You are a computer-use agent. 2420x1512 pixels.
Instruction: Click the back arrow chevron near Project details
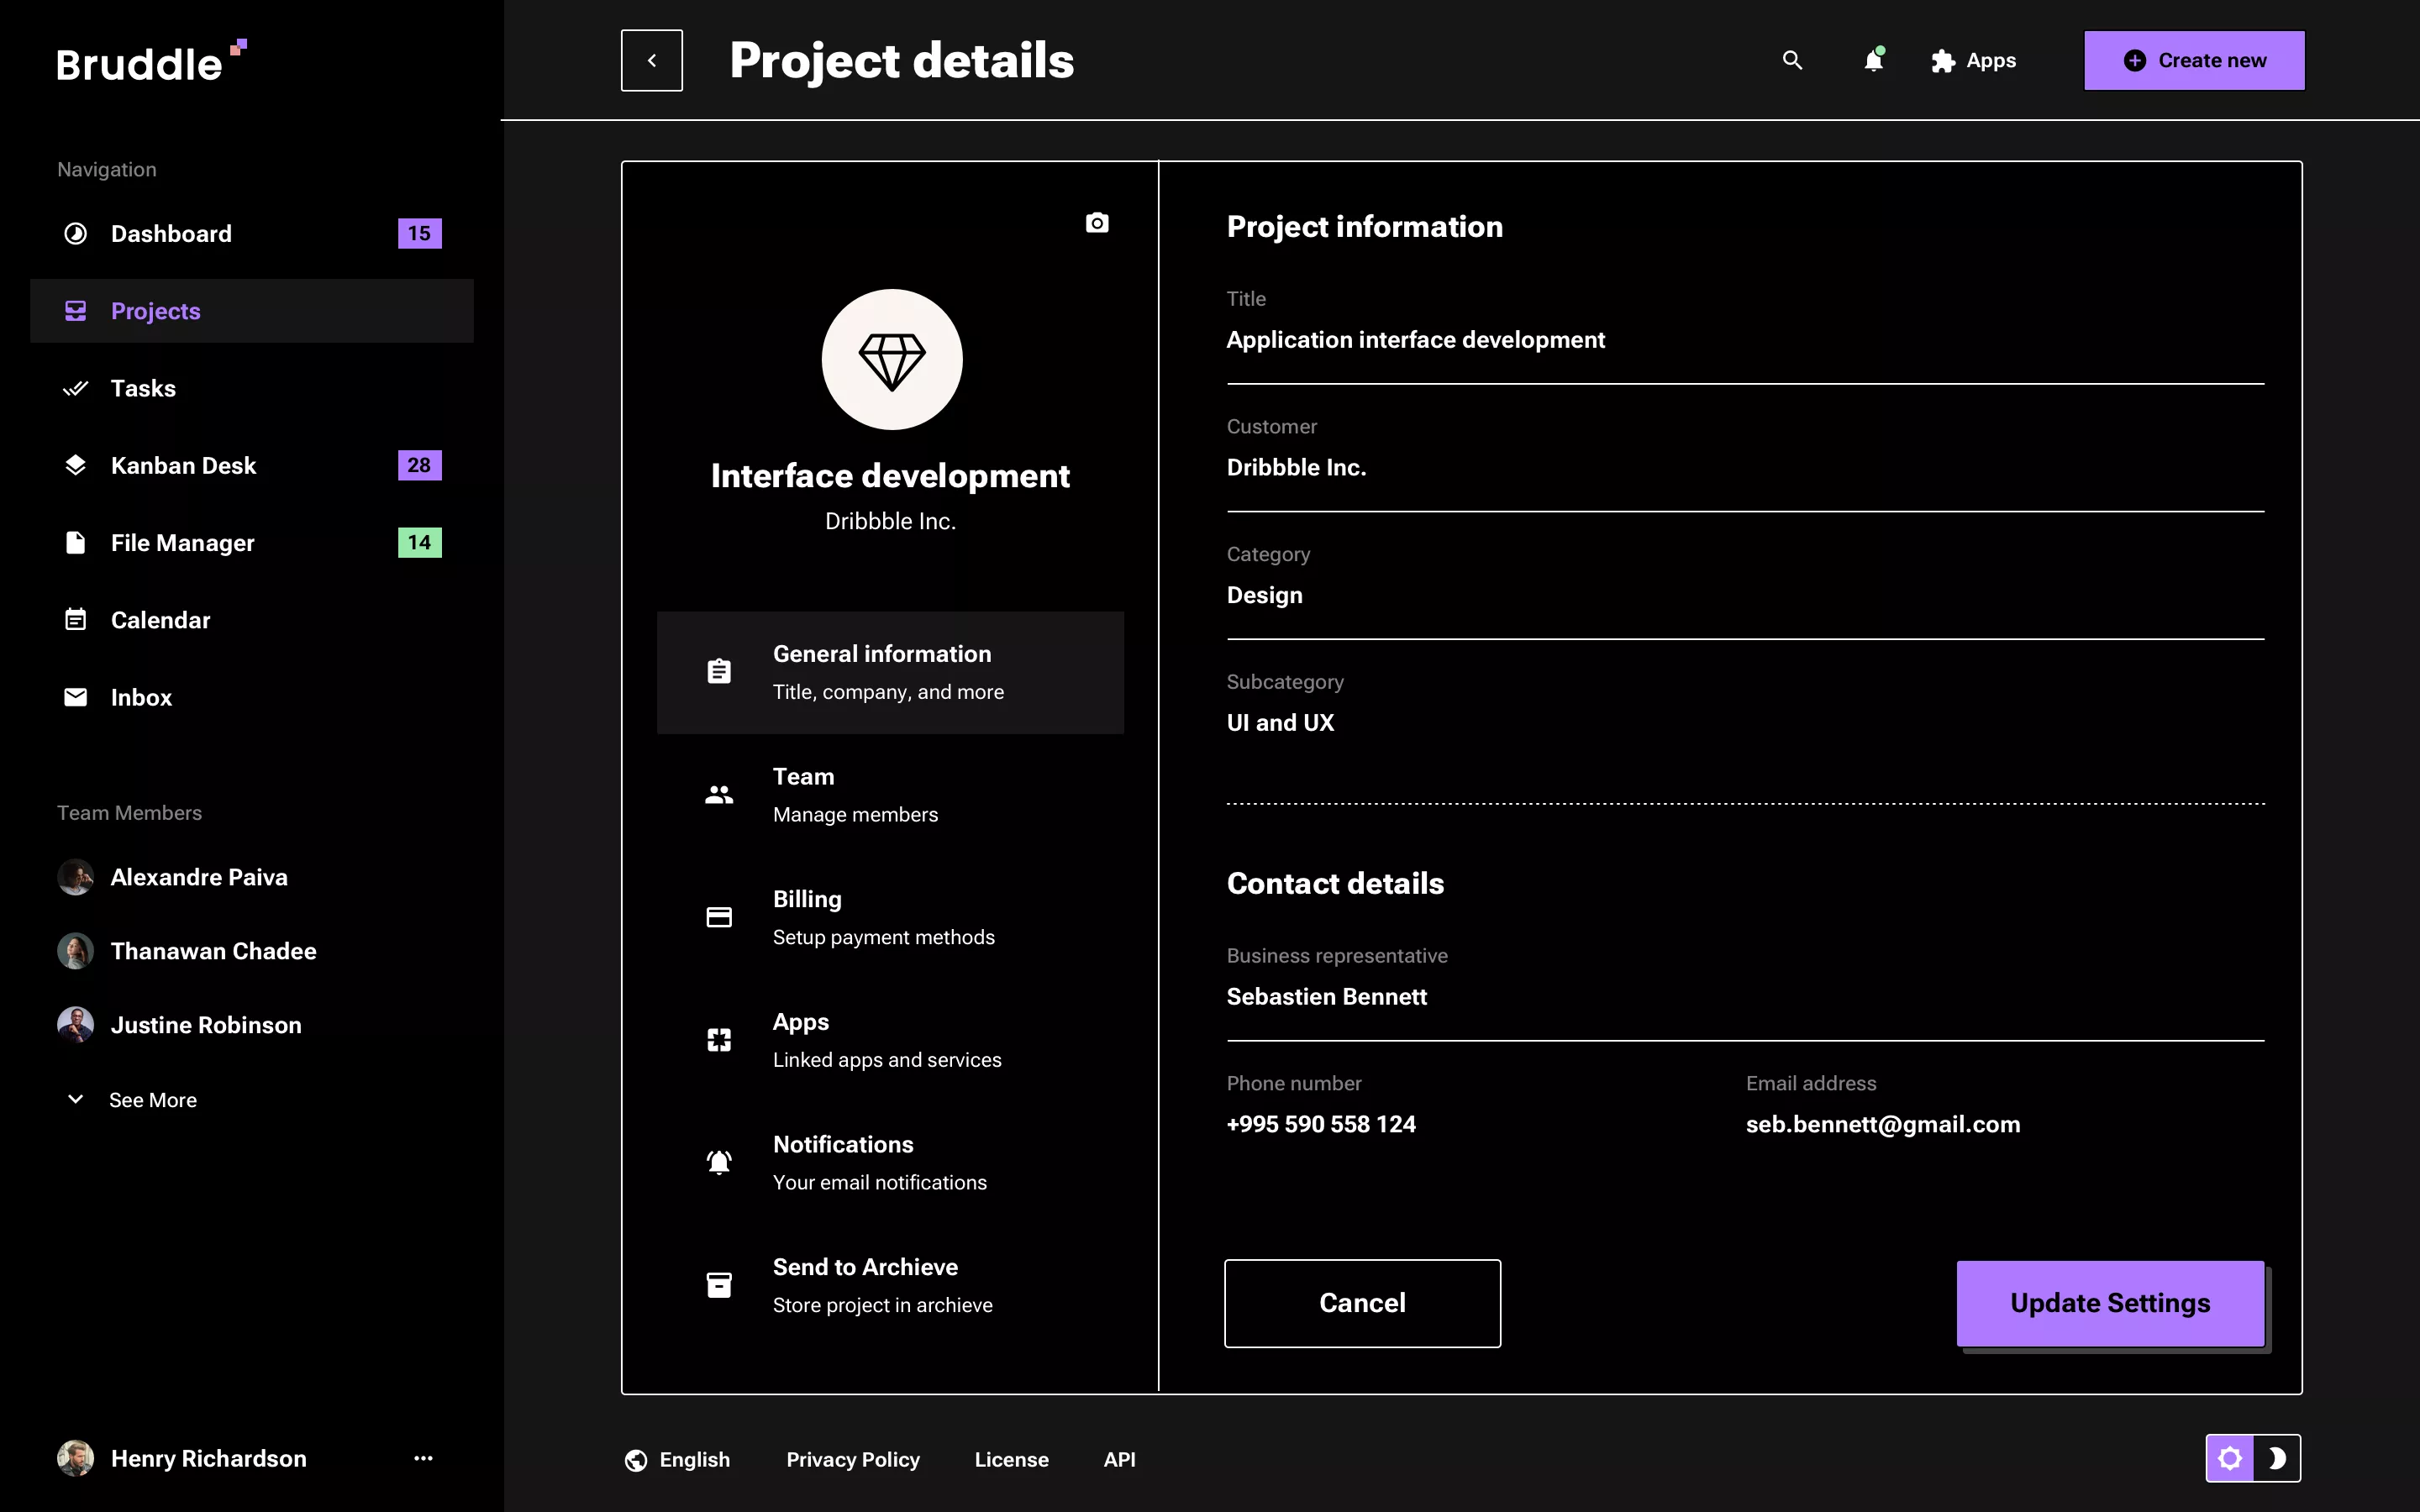651,60
